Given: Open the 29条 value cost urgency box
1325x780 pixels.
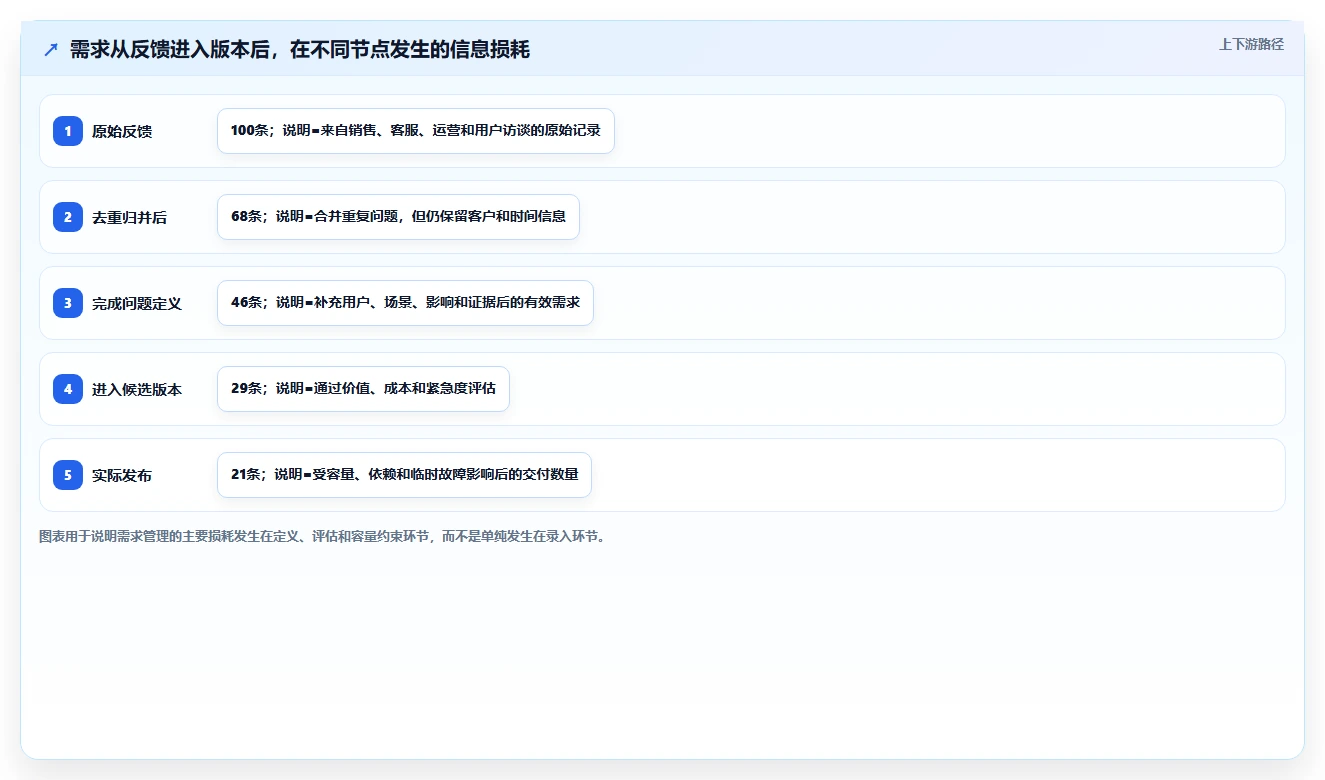Looking at the screenshot, I should click(363, 389).
